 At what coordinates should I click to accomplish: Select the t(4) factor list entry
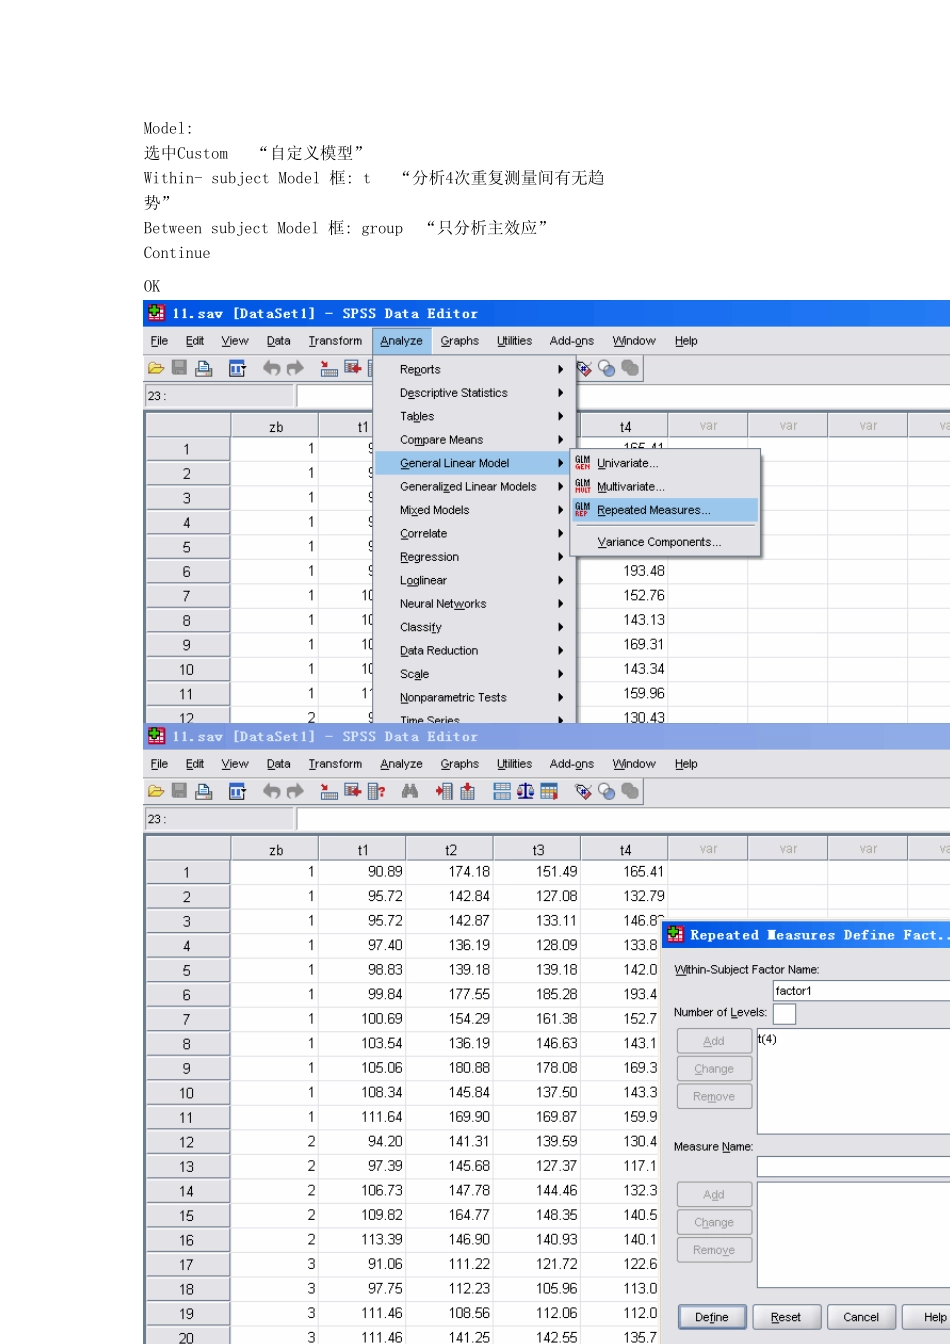pos(768,1039)
